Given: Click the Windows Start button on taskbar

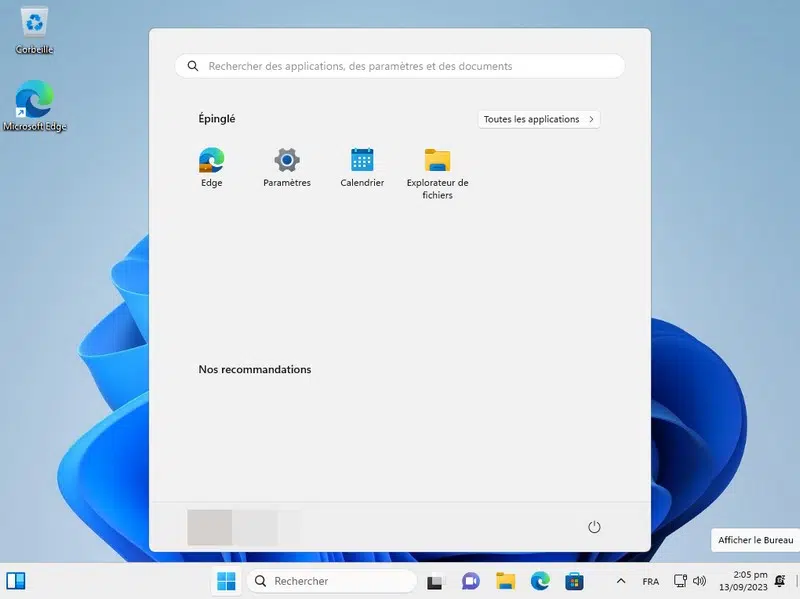Looking at the screenshot, I should (x=227, y=581).
